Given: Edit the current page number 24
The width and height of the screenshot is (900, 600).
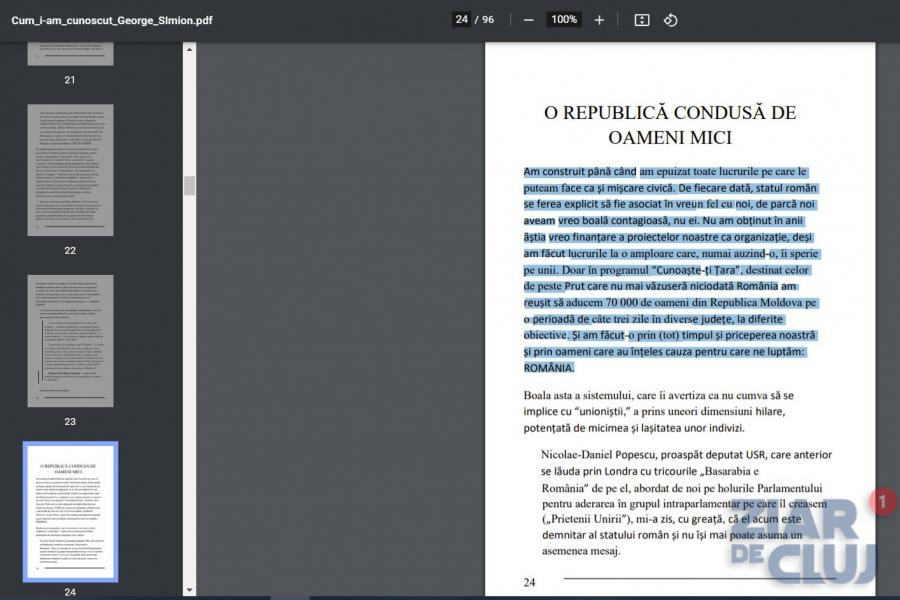Looking at the screenshot, I should [461, 20].
